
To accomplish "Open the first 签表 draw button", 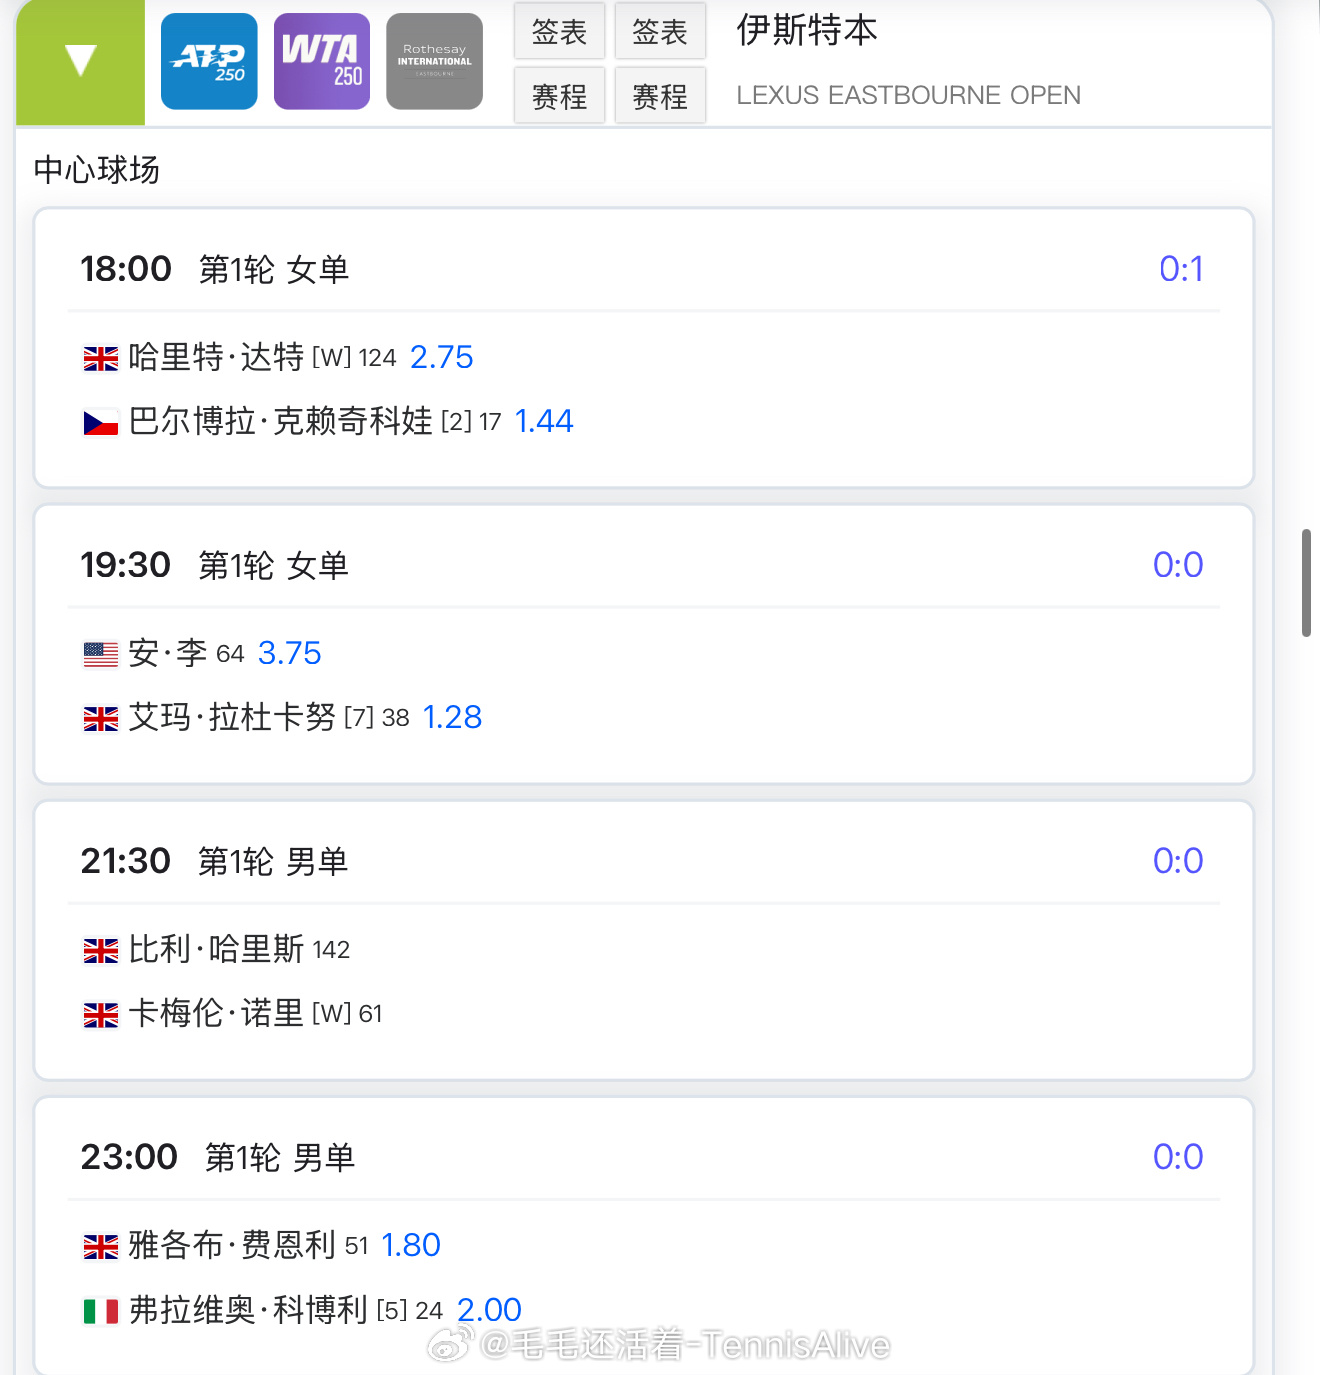I will (x=559, y=31).
